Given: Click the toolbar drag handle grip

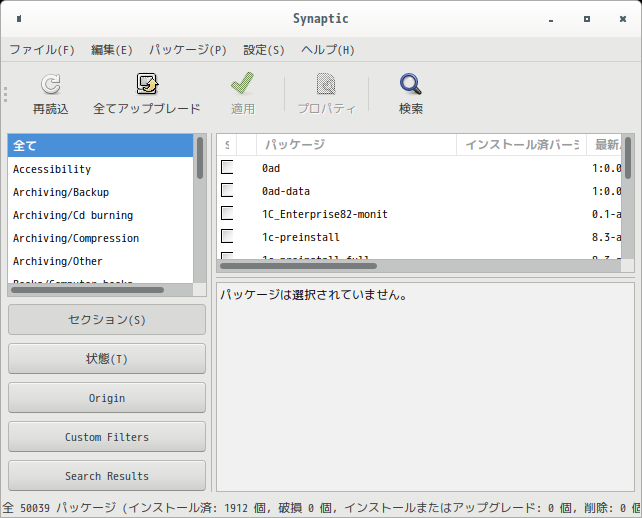Looking at the screenshot, I should coord(5,95).
